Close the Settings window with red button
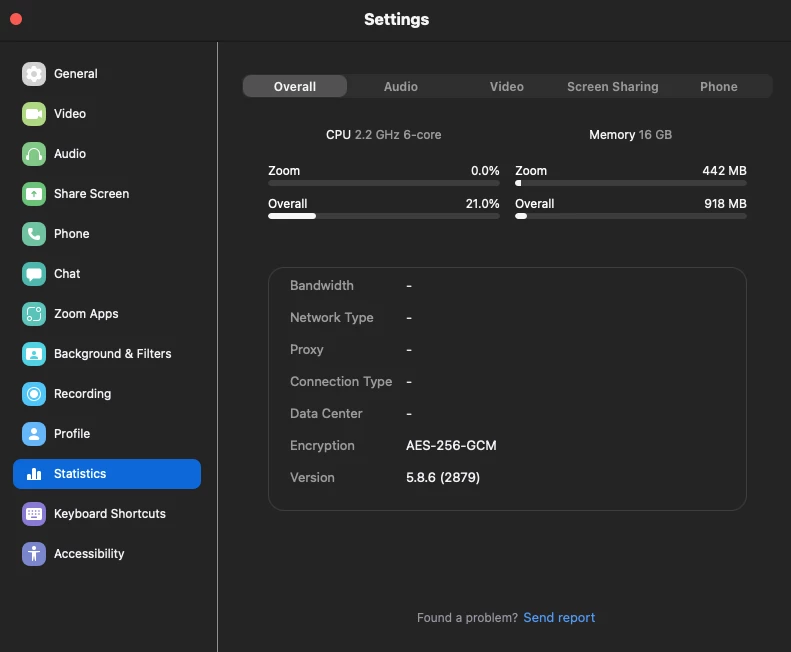Viewport: 791px width, 652px height. pyautogui.click(x=16, y=19)
